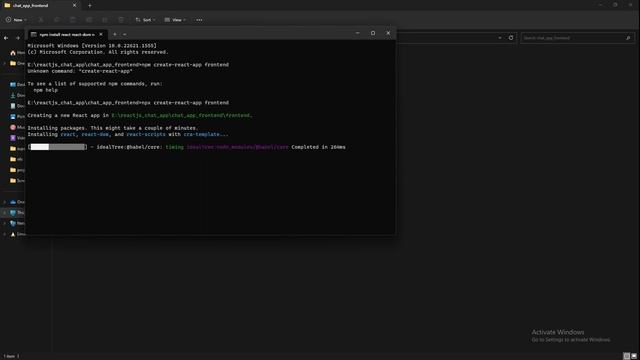Screen dimensions: 640x360
Task: Select the npm install terminal tab
Action: click(x=67, y=35)
